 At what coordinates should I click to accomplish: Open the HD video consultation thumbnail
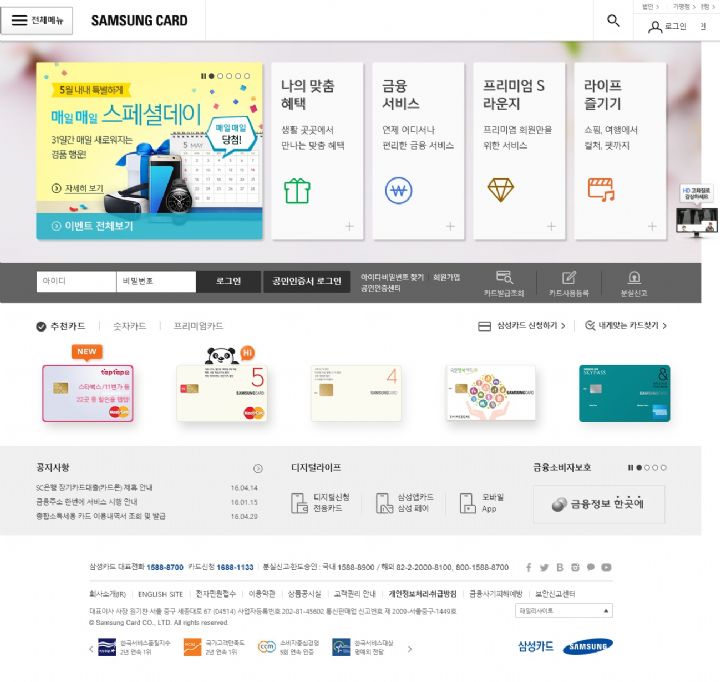(x=697, y=211)
